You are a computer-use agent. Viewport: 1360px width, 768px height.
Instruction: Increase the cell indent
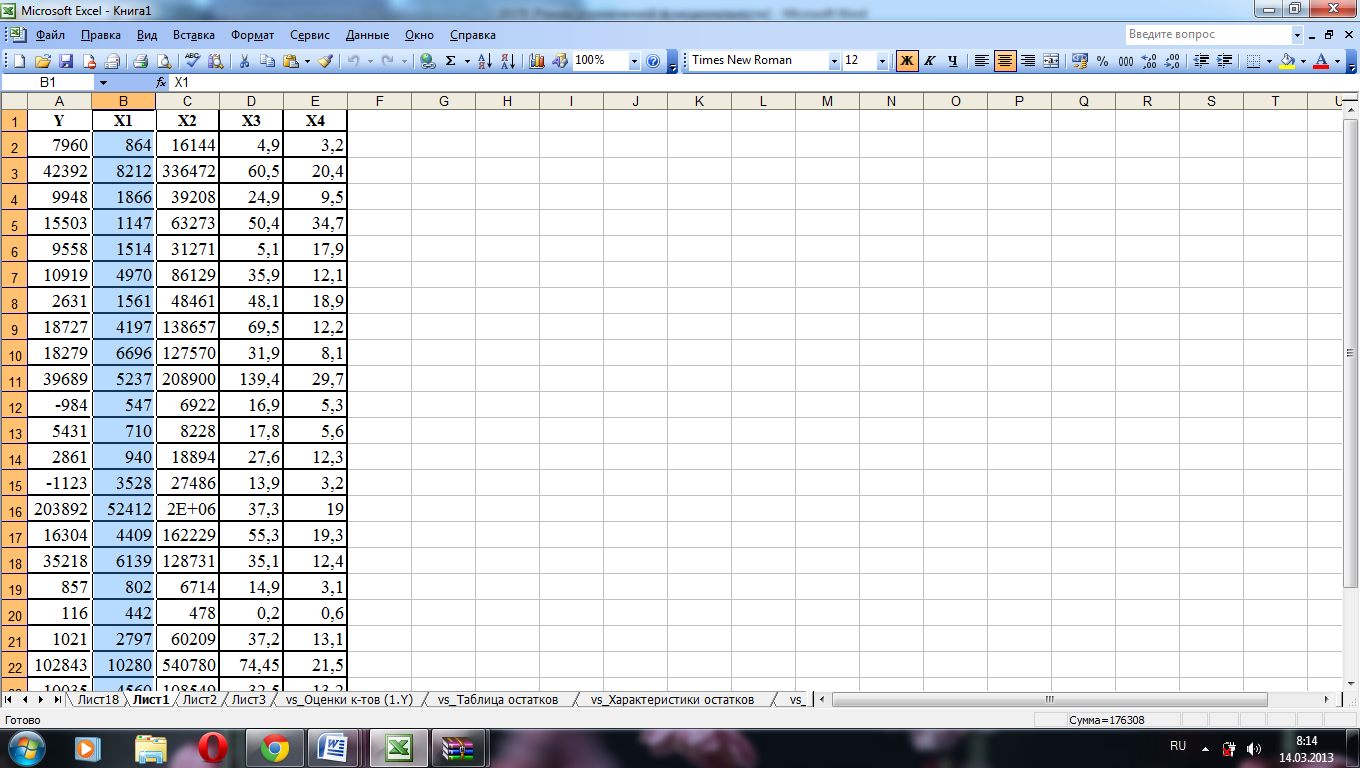click(x=1224, y=61)
